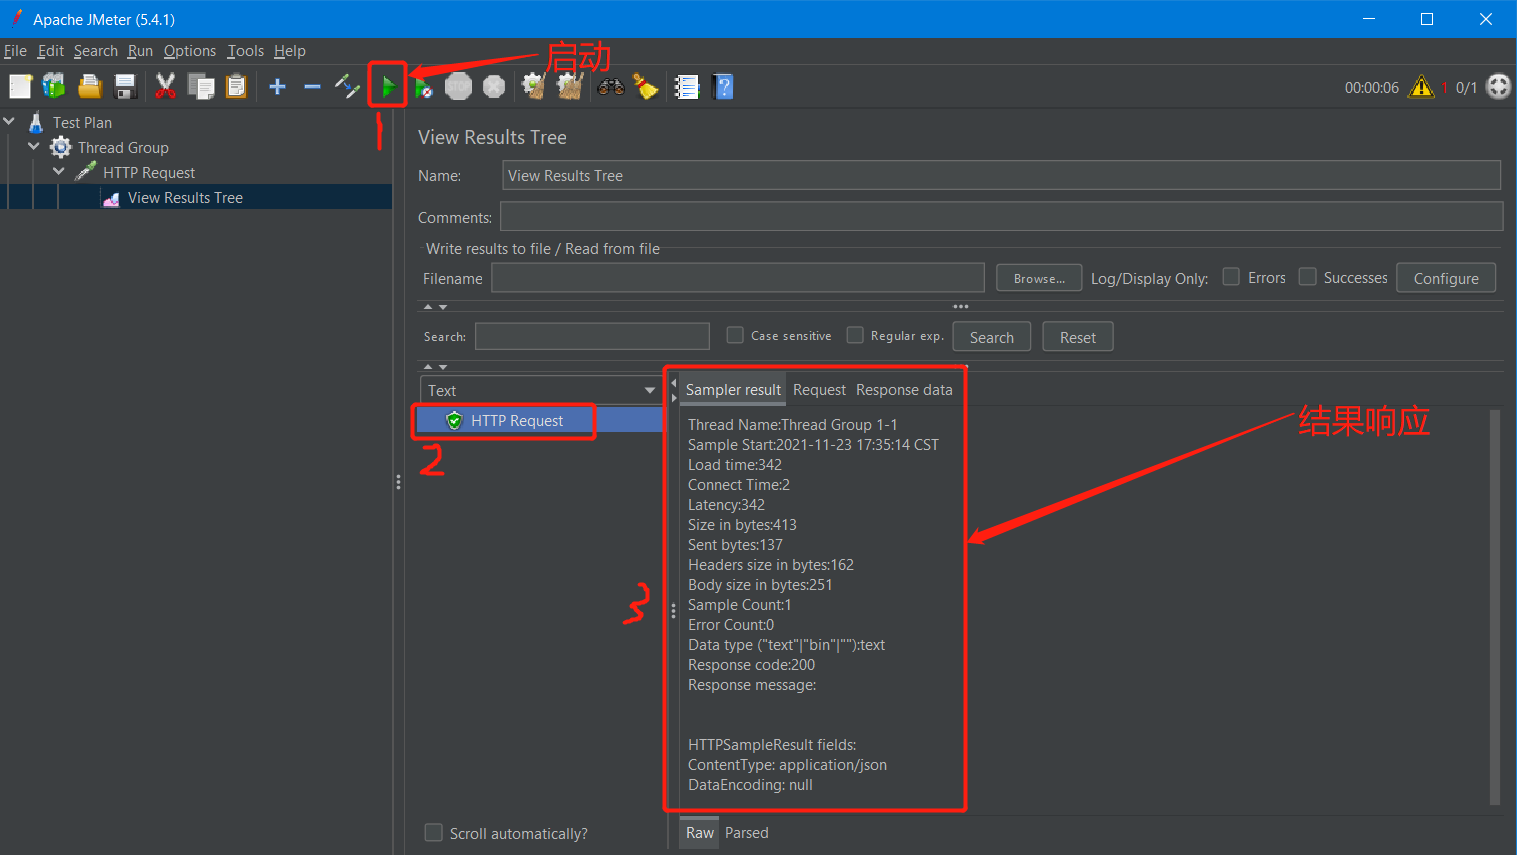The width and height of the screenshot is (1517, 855).
Task: Click the split pane arrows beside Sampler result
Action: [x=674, y=390]
